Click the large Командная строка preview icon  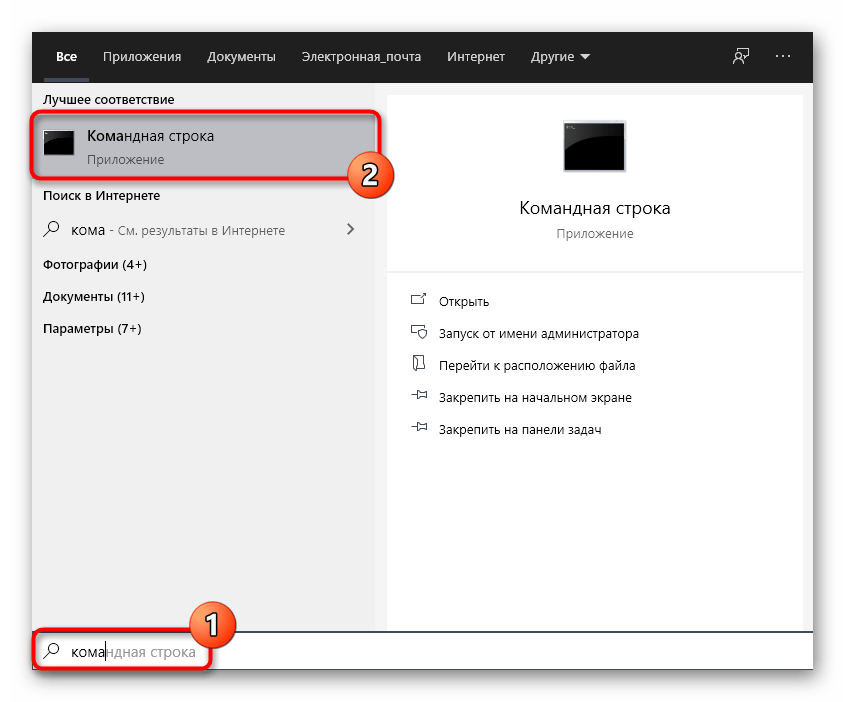click(x=594, y=148)
